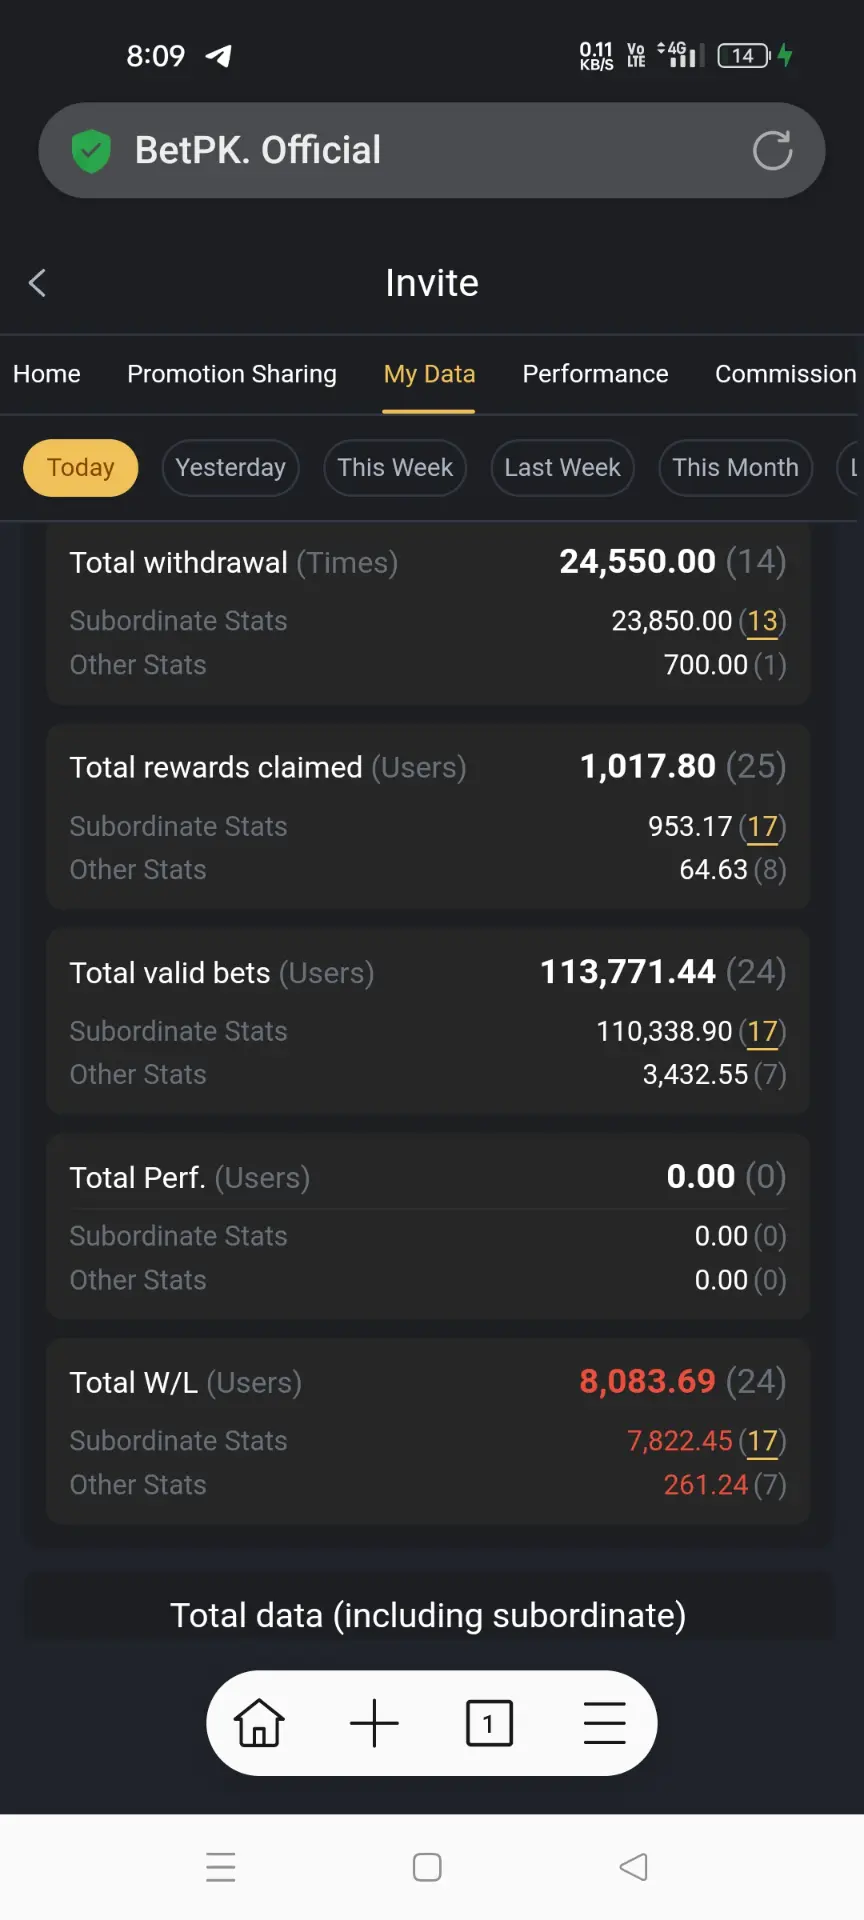864x1920 pixels.
Task: Tap the reload icon in address bar
Action: [772, 150]
